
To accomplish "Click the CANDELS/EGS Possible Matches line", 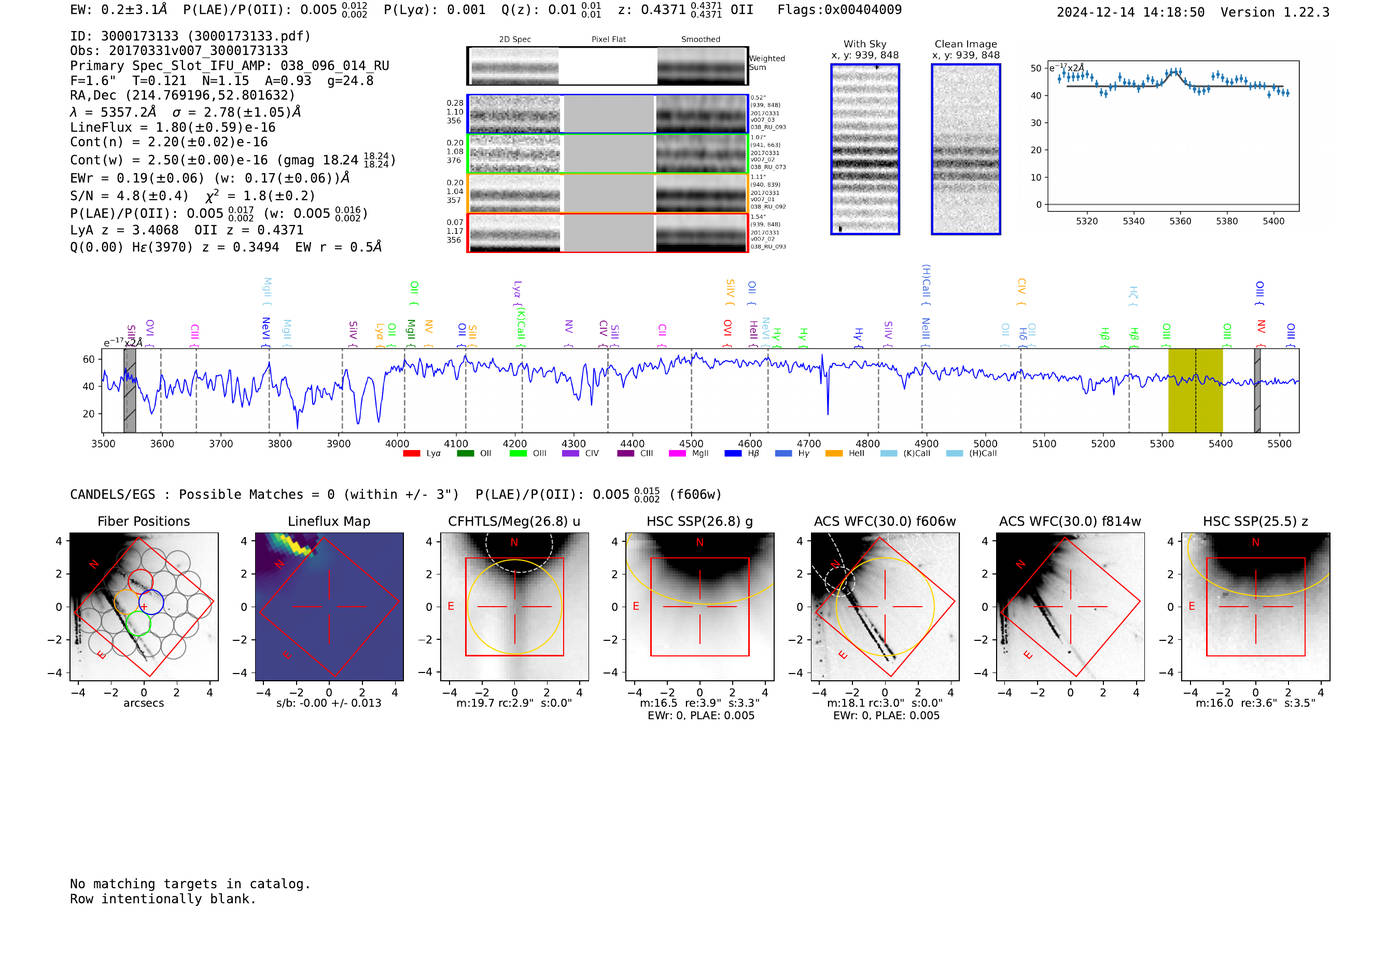I will [x=396, y=495].
